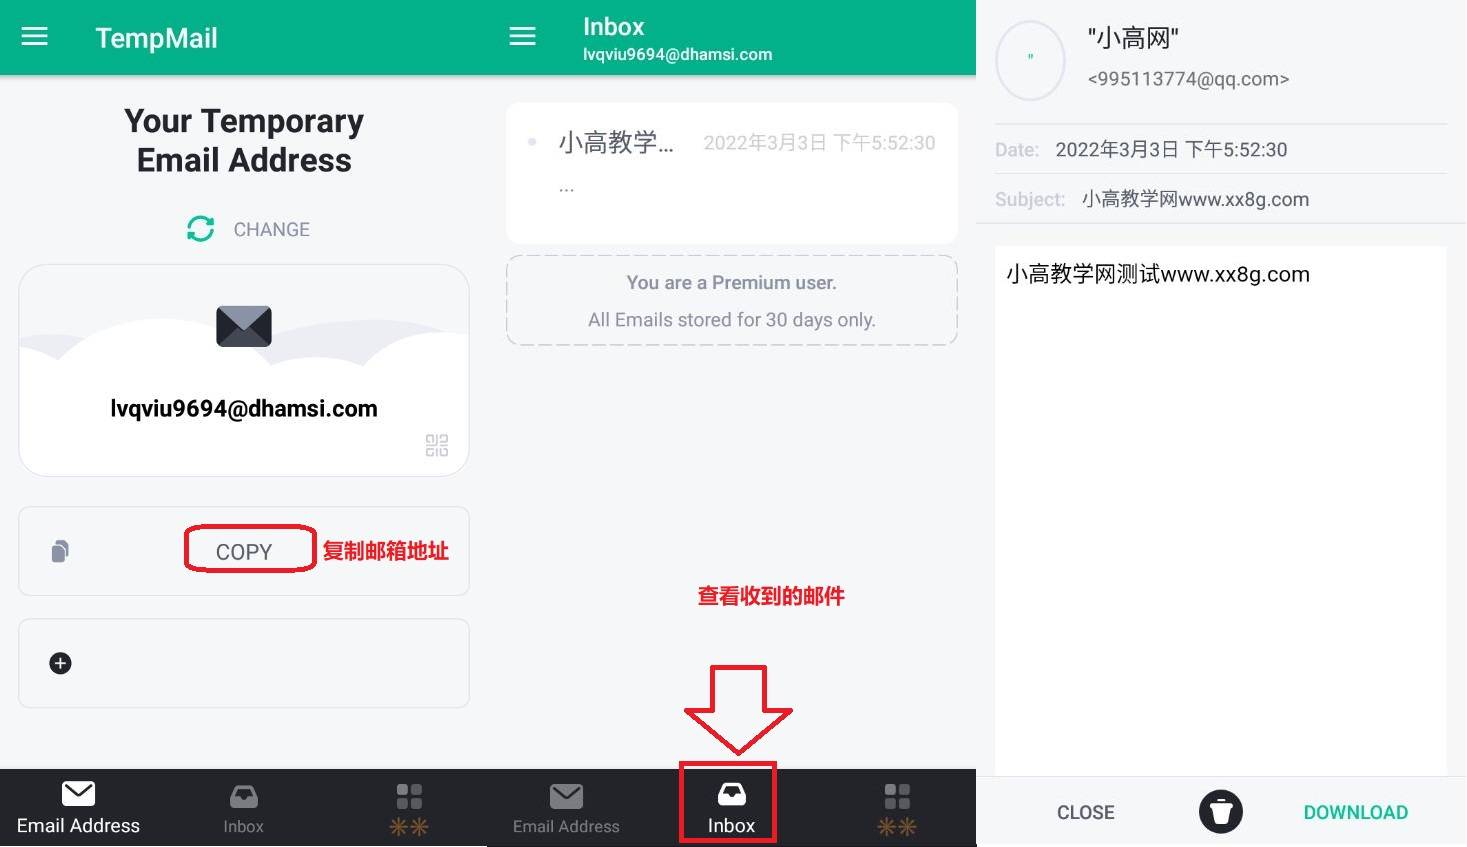
Task: Open the four-squares tab in middle screen
Action: pos(897,809)
